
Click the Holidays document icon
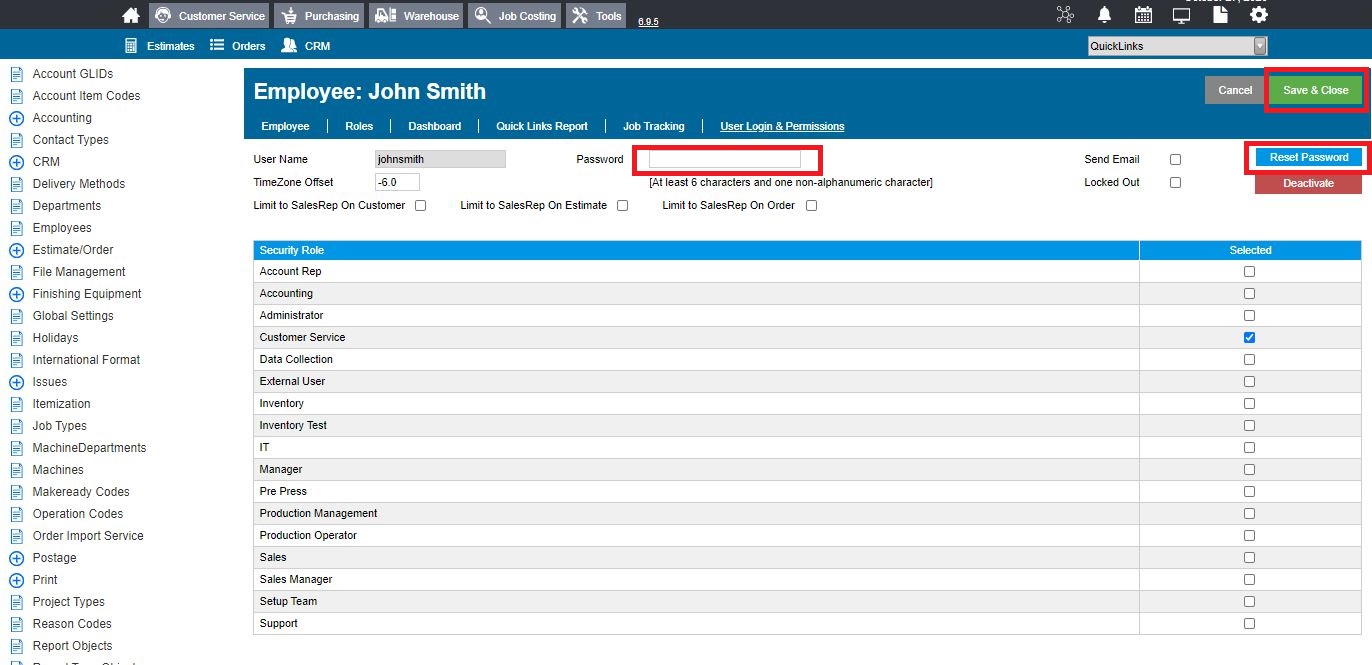coord(16,338)
